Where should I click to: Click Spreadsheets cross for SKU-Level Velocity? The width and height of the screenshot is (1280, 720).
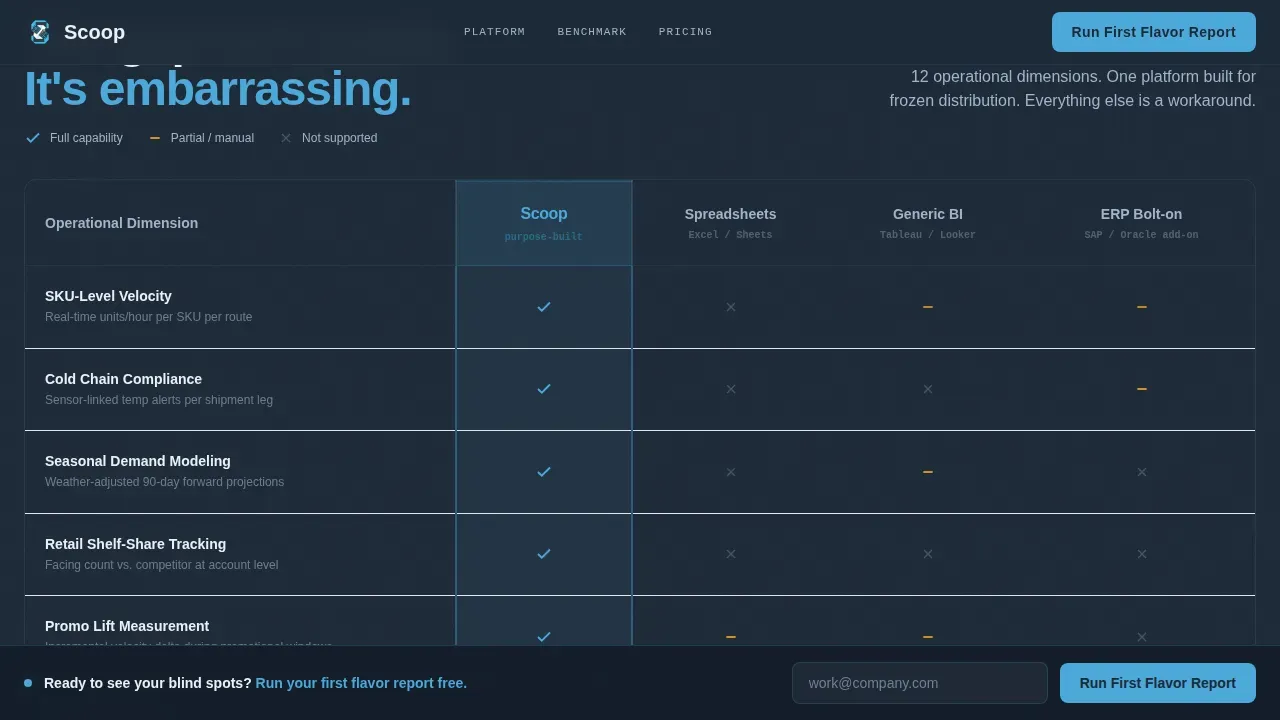click(731, 307)
